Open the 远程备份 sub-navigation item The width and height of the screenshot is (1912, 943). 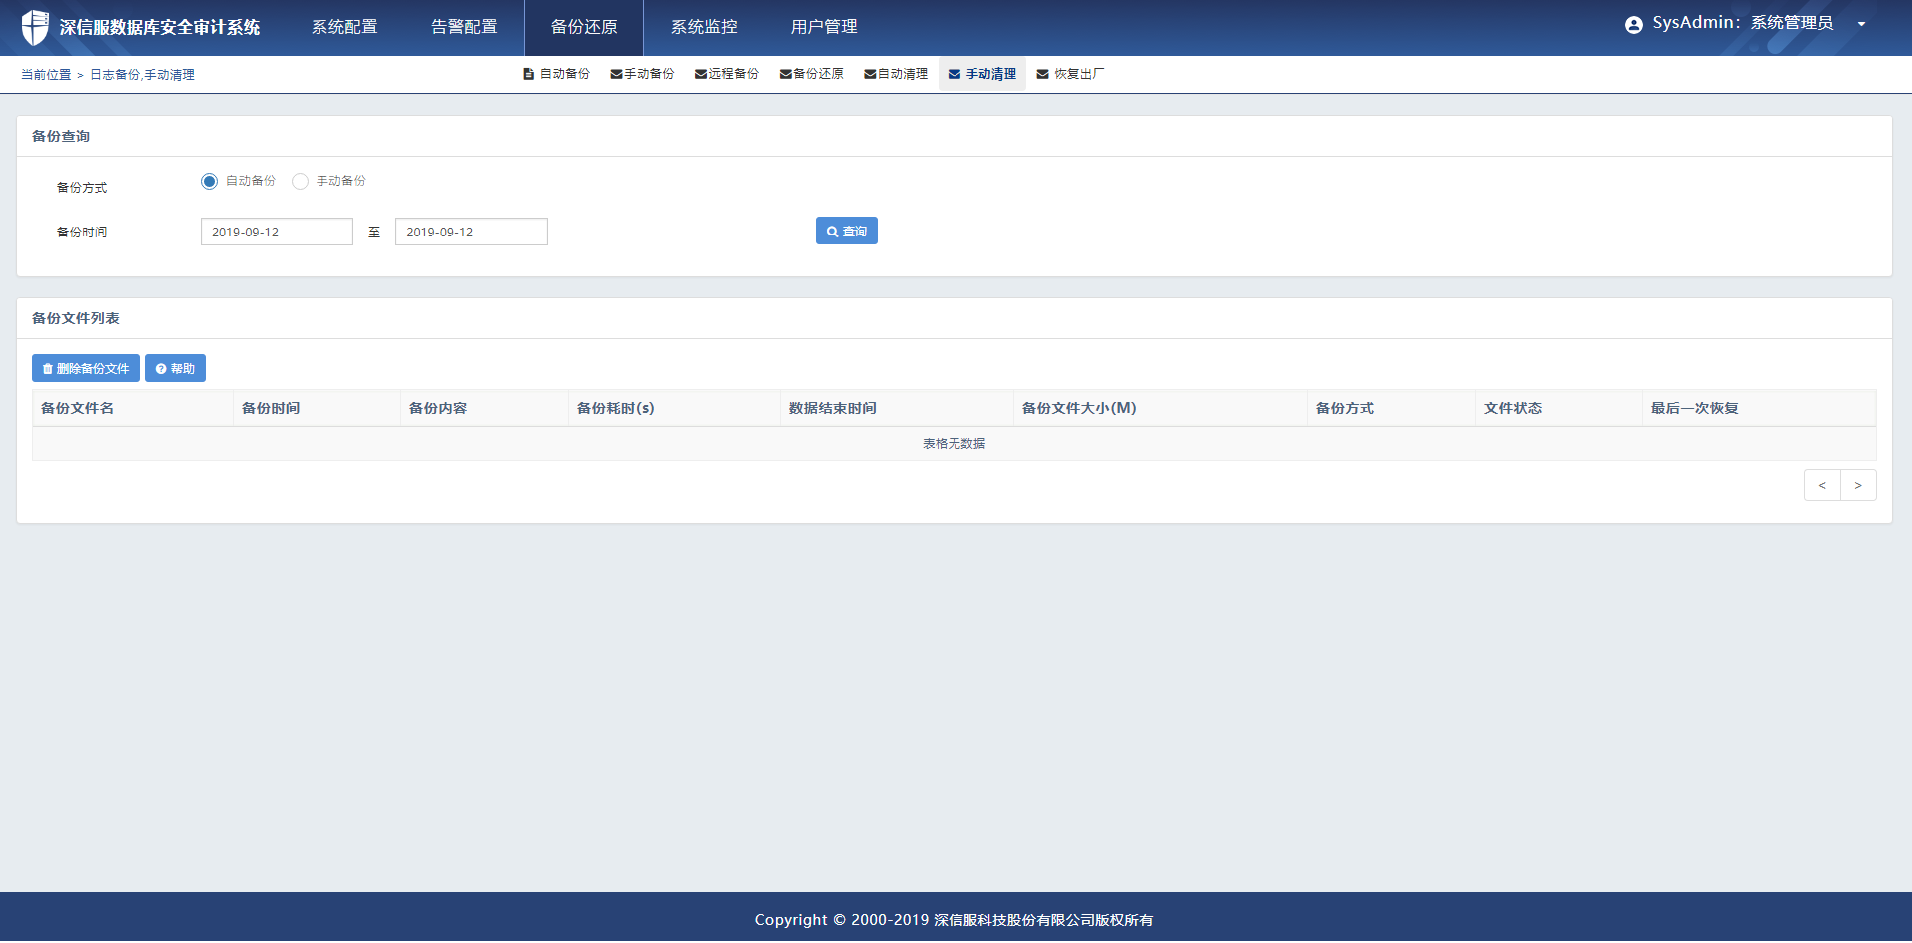click(727, 74)
